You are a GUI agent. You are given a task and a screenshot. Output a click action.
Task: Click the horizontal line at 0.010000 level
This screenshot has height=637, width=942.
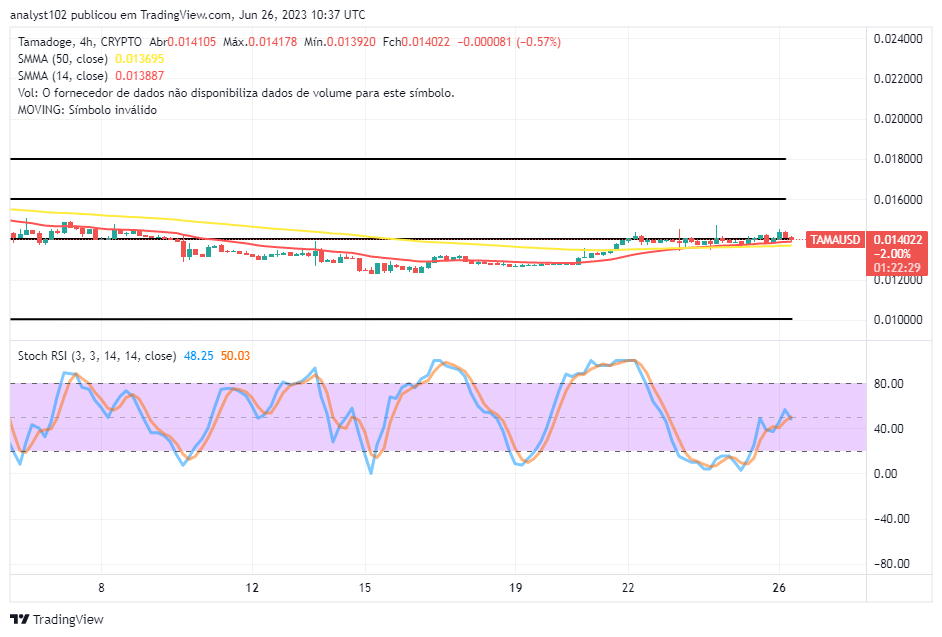point(401,319)
